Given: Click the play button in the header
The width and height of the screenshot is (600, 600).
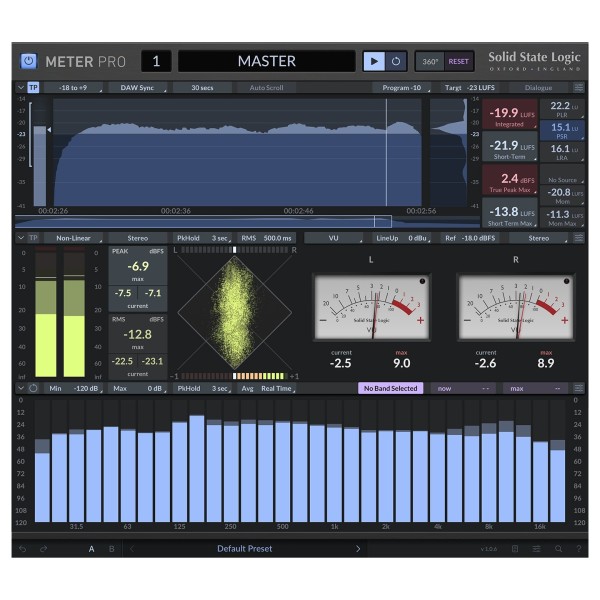Looking at the screenshot, I should [374, 61].
